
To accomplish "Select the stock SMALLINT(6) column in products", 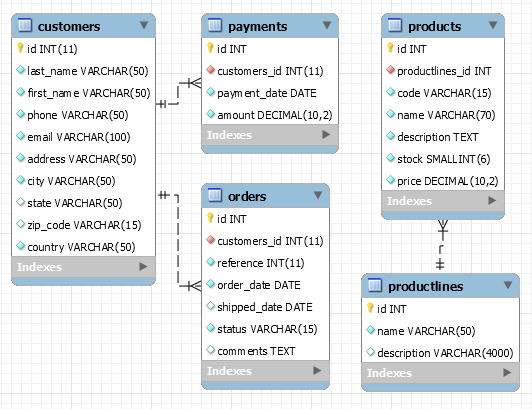I will pyautogui.click(x=443, y=159).
